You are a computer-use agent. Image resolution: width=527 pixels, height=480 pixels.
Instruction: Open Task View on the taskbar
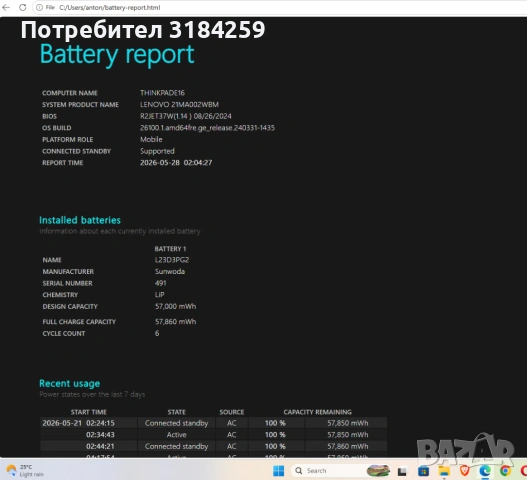click(402, 471)
